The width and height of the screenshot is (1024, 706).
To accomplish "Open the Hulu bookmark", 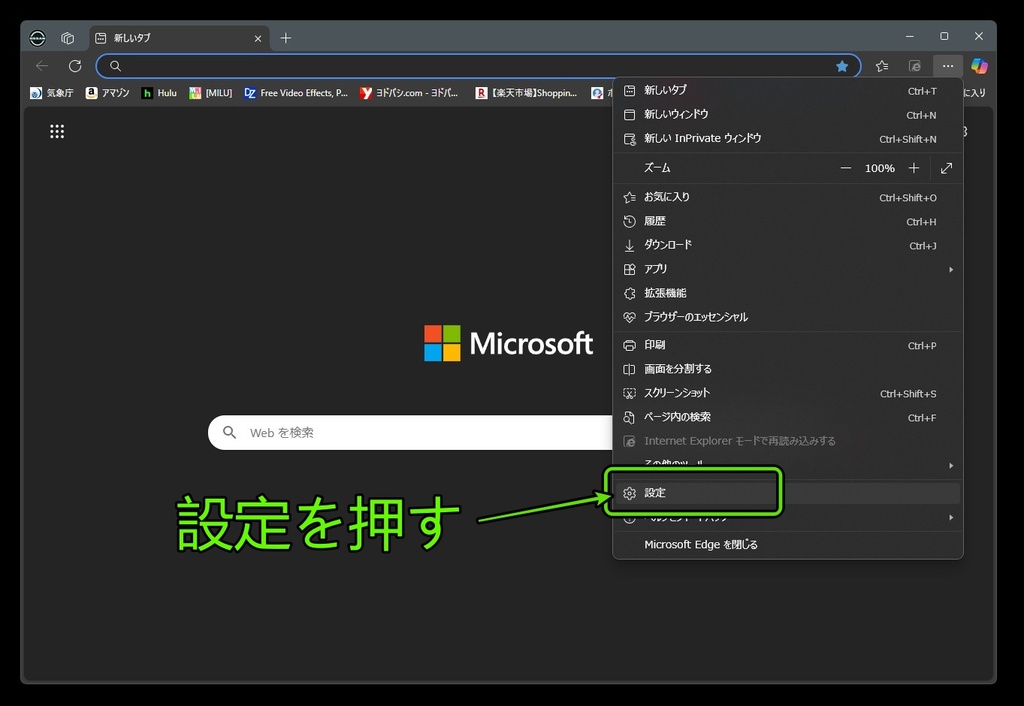I will (159, 93).
